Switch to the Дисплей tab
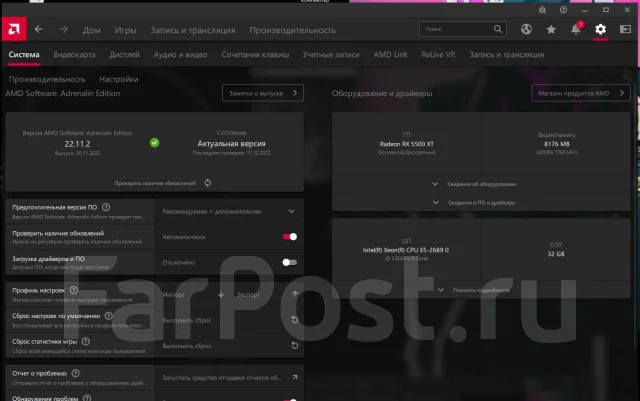This screenshot has height=401, width=640. 124,55
